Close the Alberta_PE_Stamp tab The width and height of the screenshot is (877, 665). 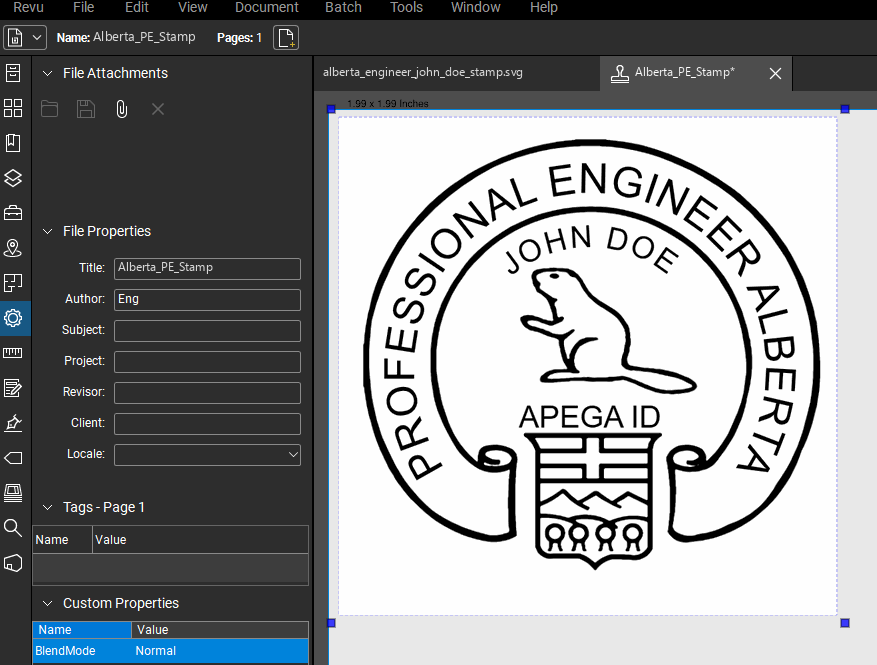(x=775, y=73)
